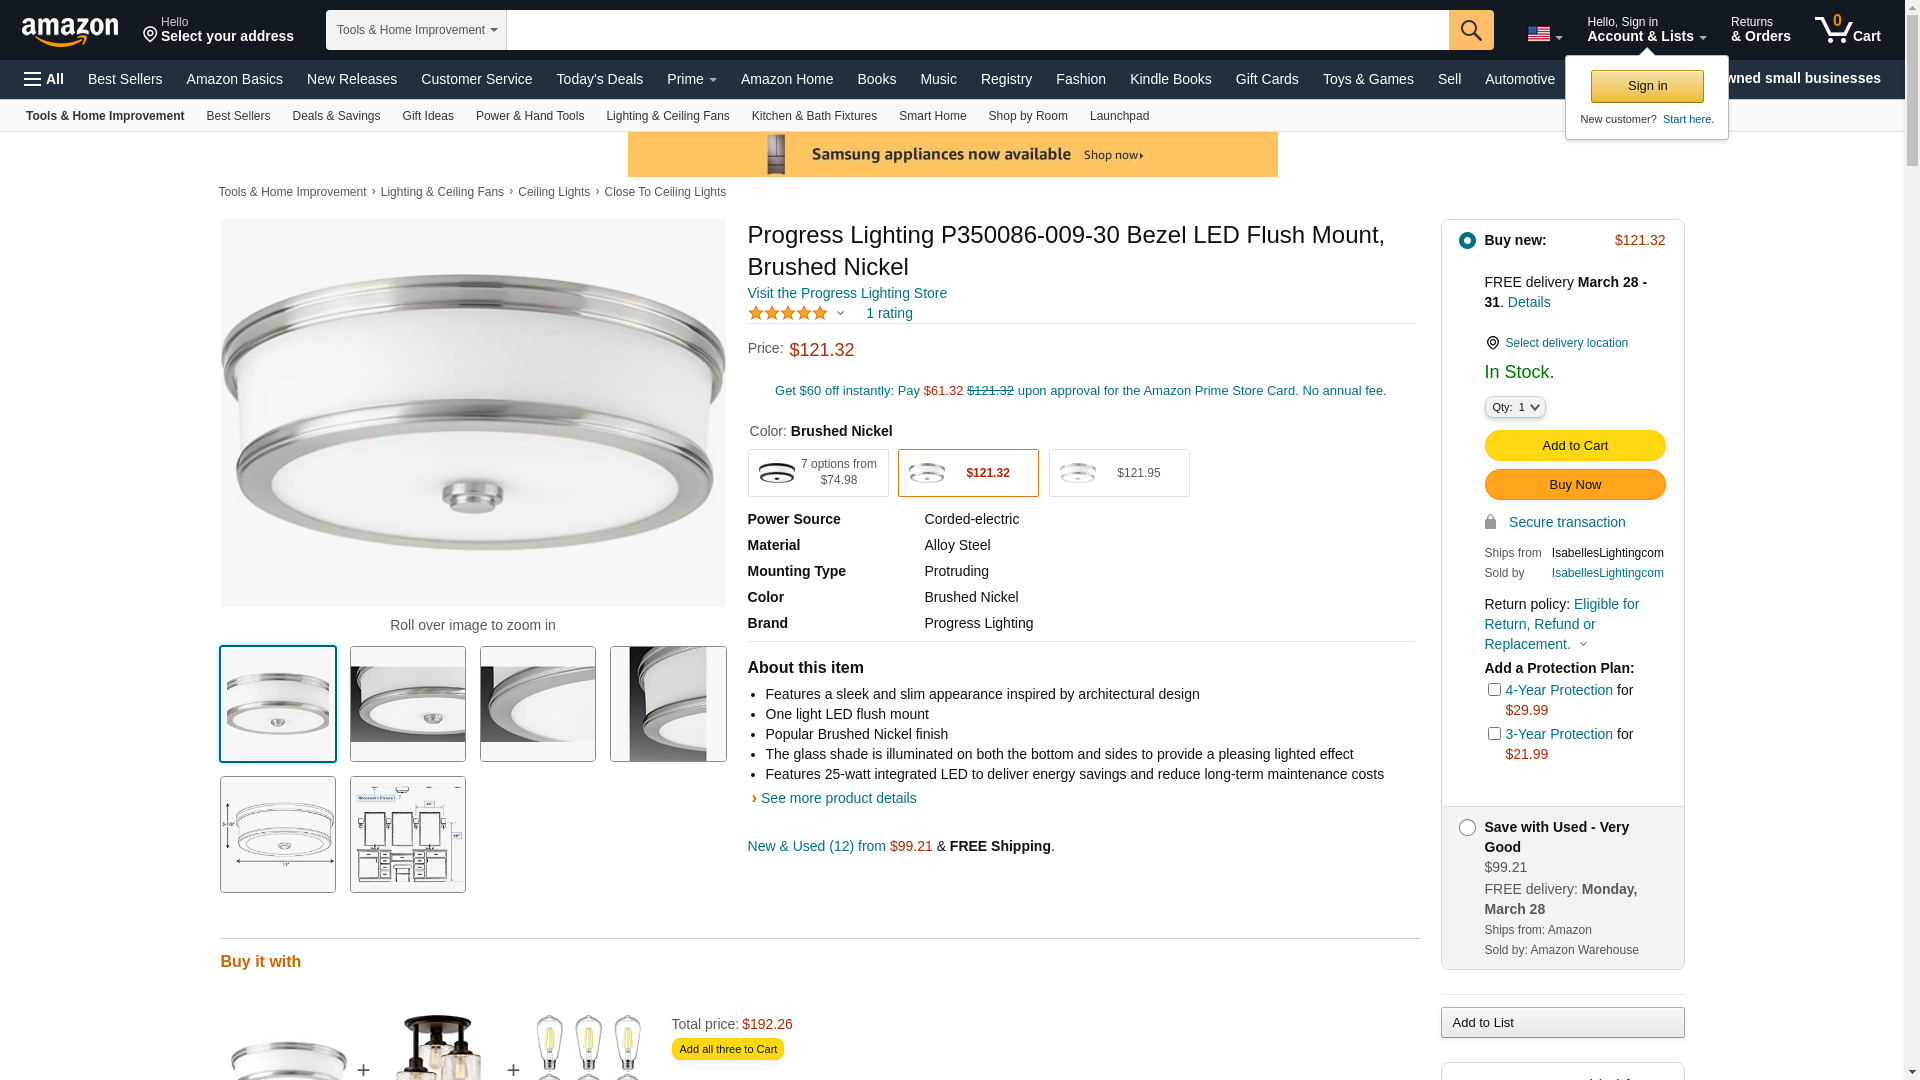
Task: Expand the search category dropdown
Action: tap(416, 30)
